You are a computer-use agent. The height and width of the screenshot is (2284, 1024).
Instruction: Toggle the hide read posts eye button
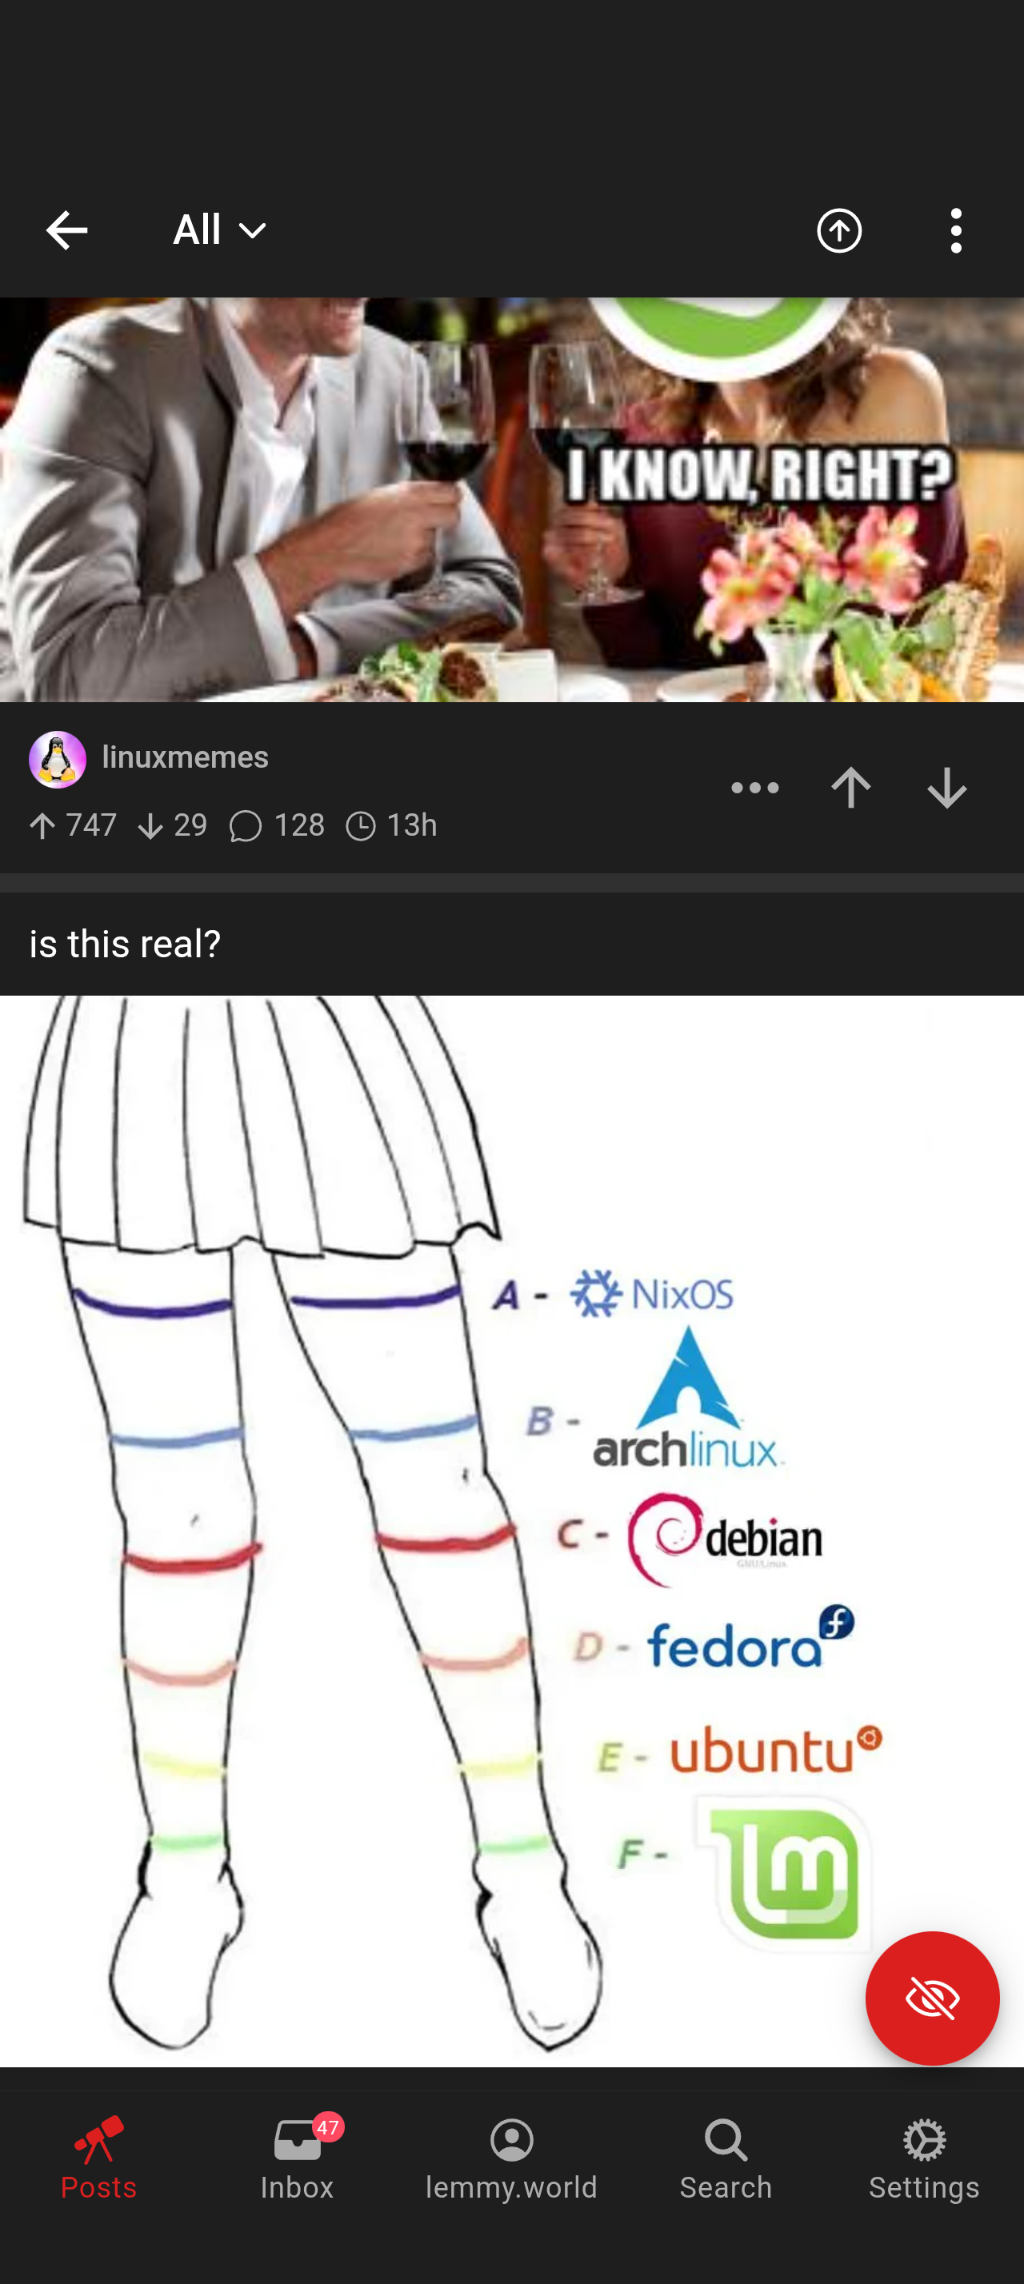932,1998
